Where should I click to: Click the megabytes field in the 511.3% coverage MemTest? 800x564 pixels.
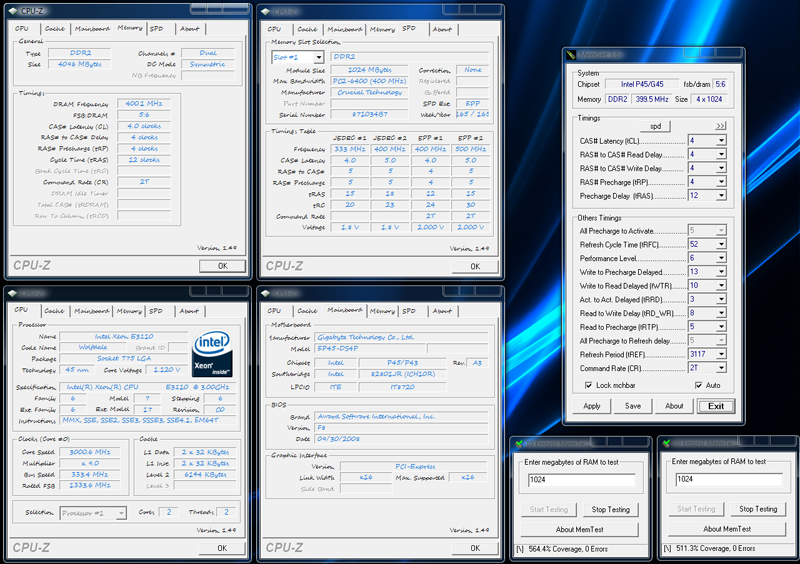(729, 479)
